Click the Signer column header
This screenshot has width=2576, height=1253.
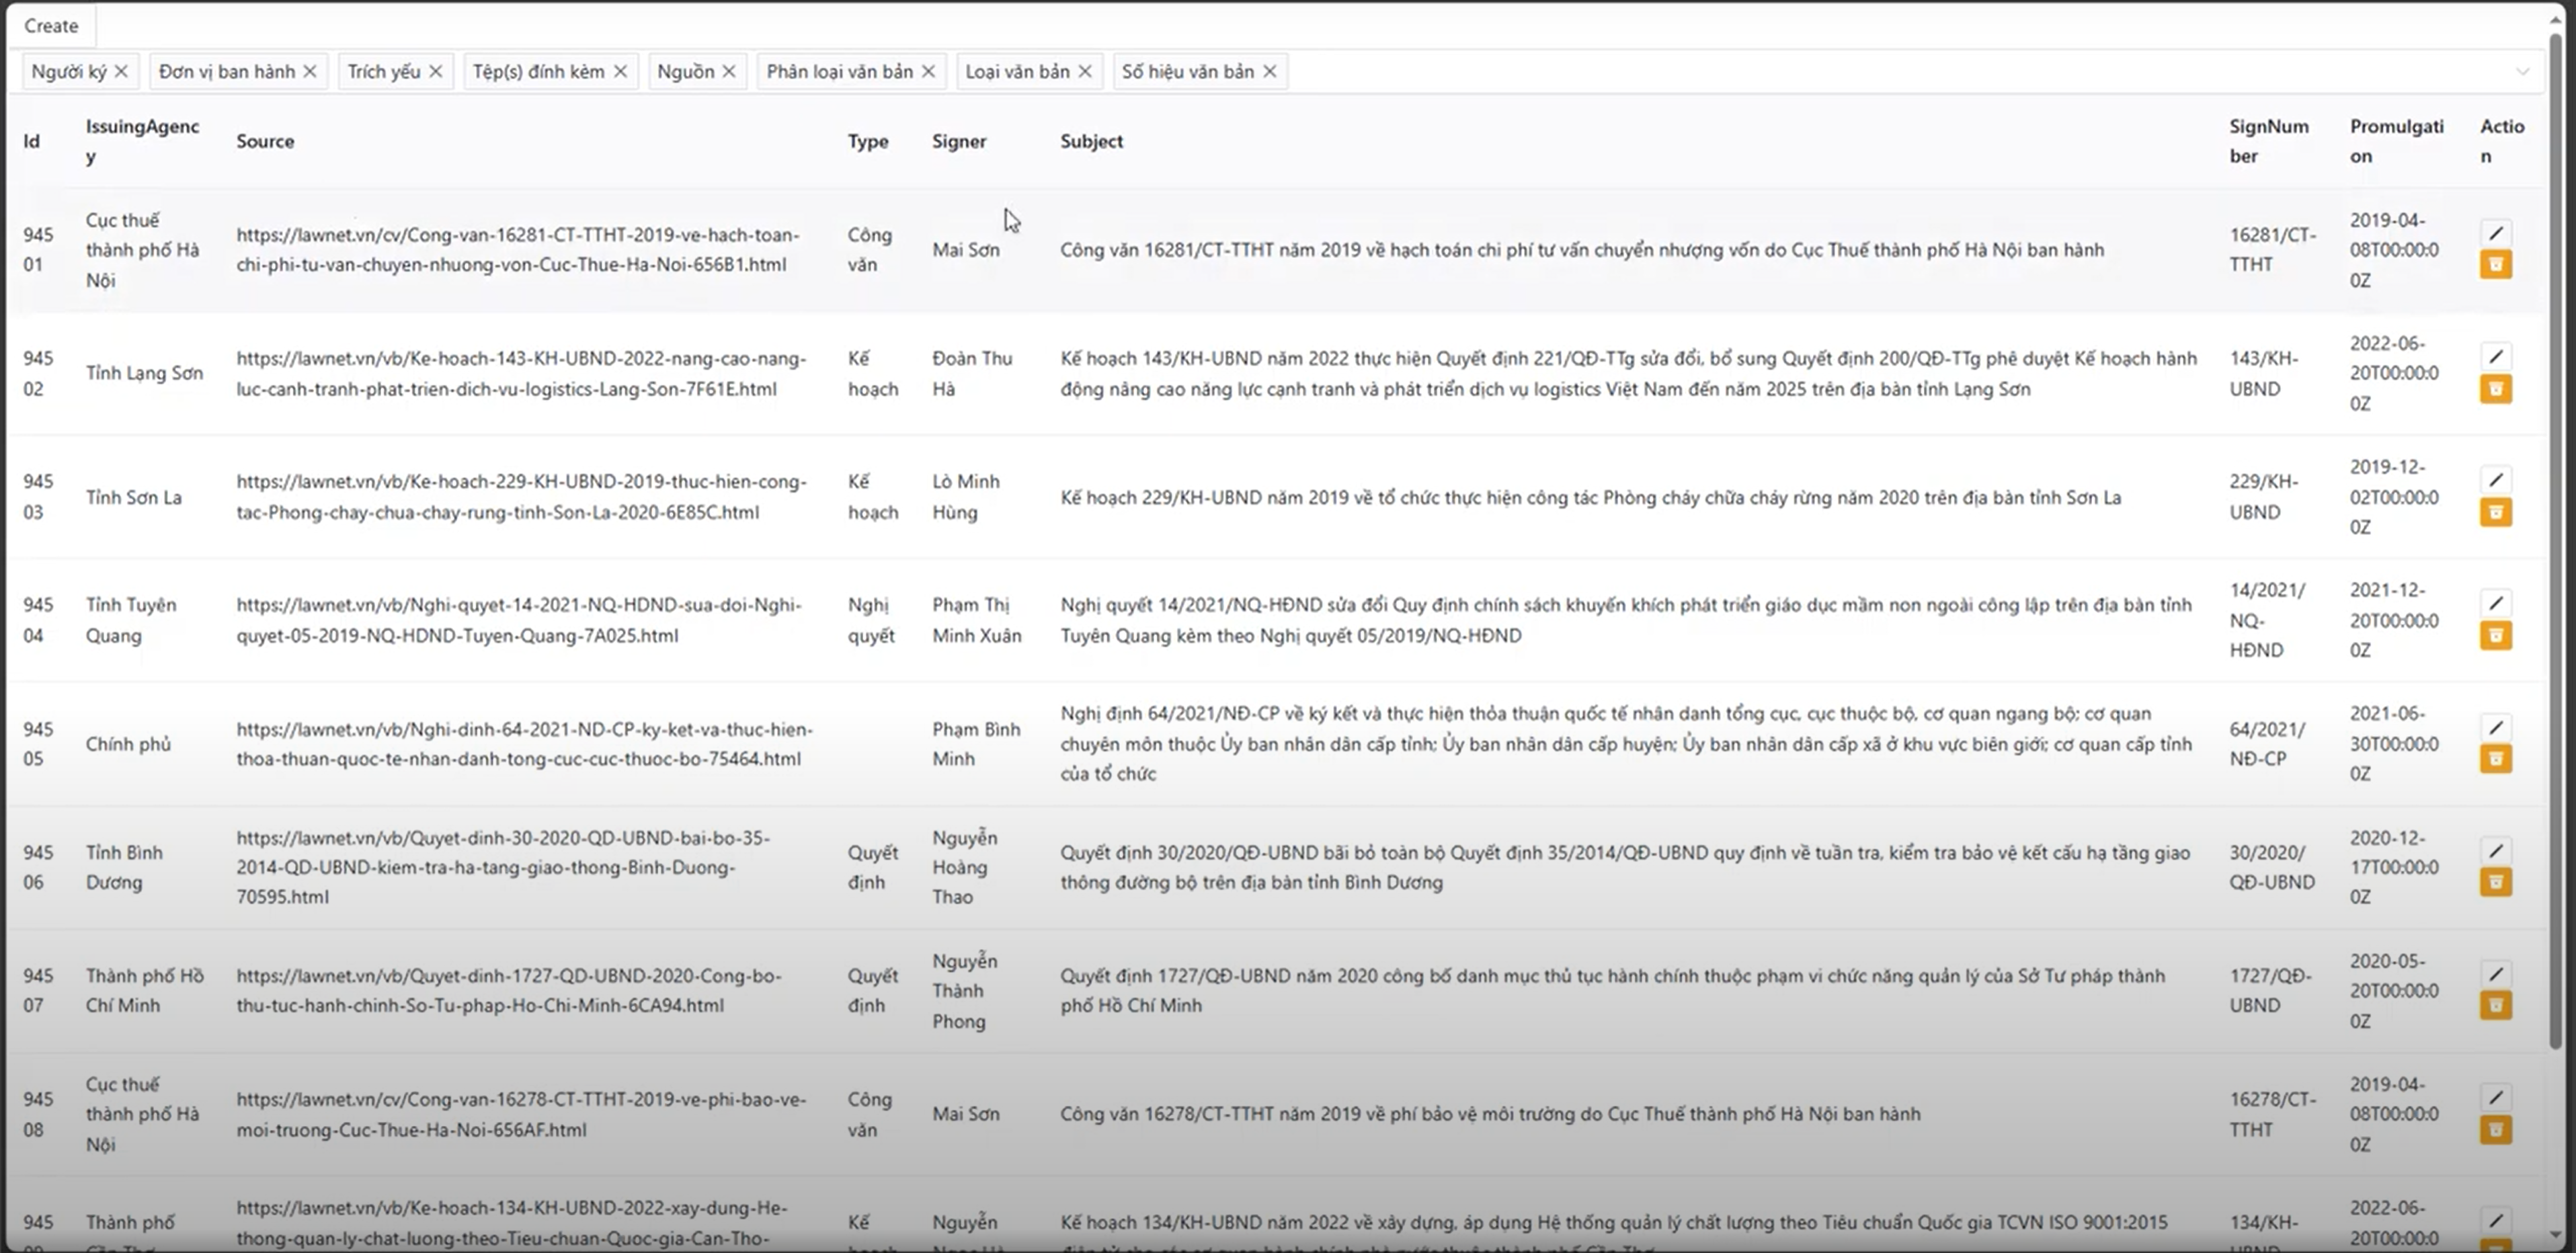click(959, 141)
